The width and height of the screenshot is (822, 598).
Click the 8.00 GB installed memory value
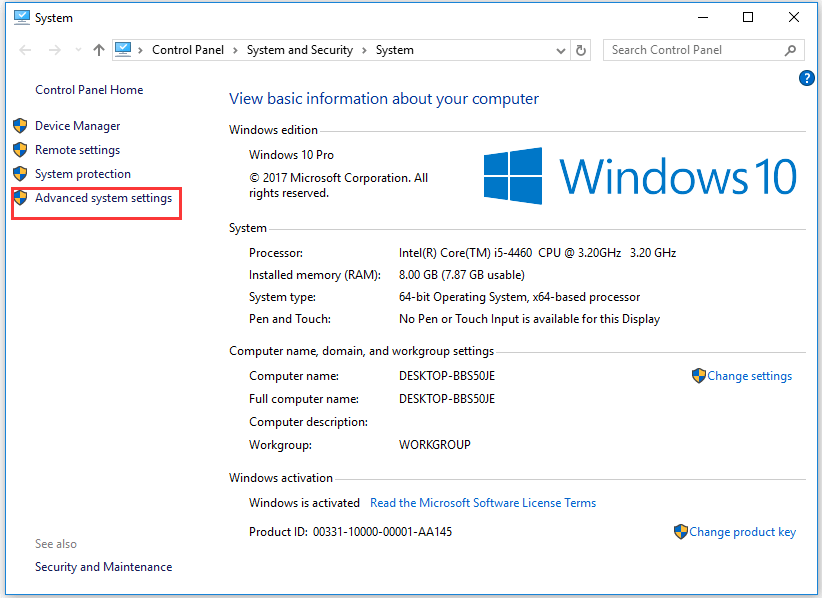coord(462,275)
